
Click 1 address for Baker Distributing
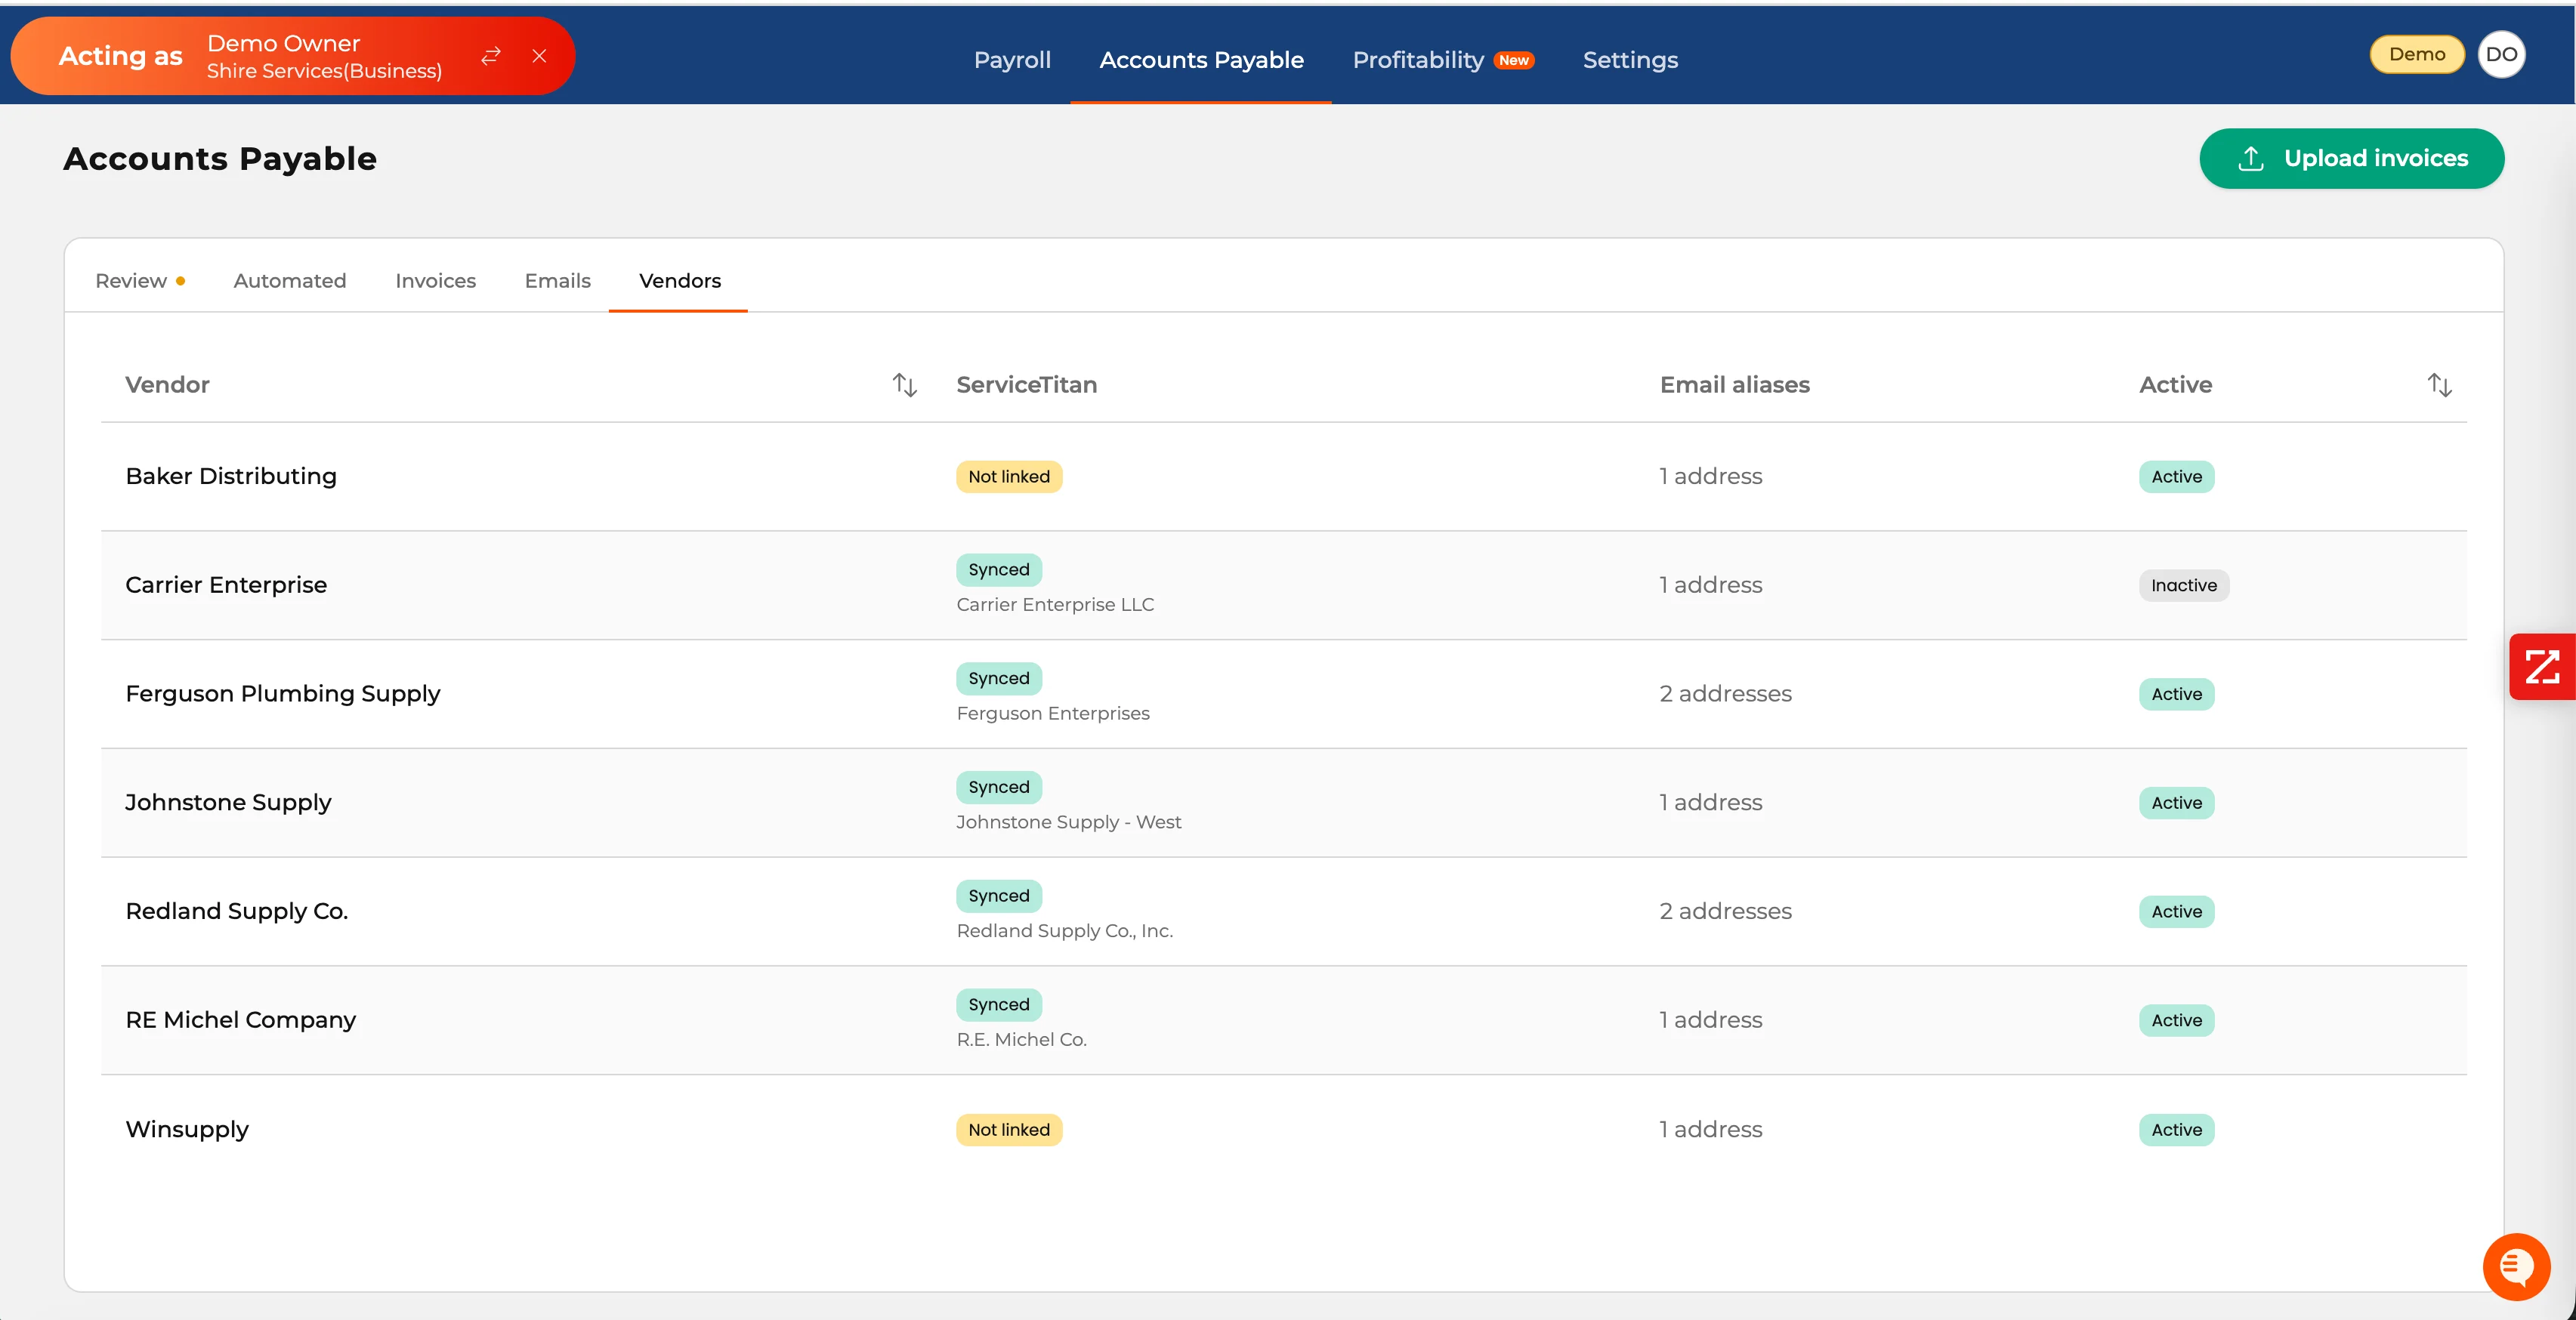(1710, 477)
